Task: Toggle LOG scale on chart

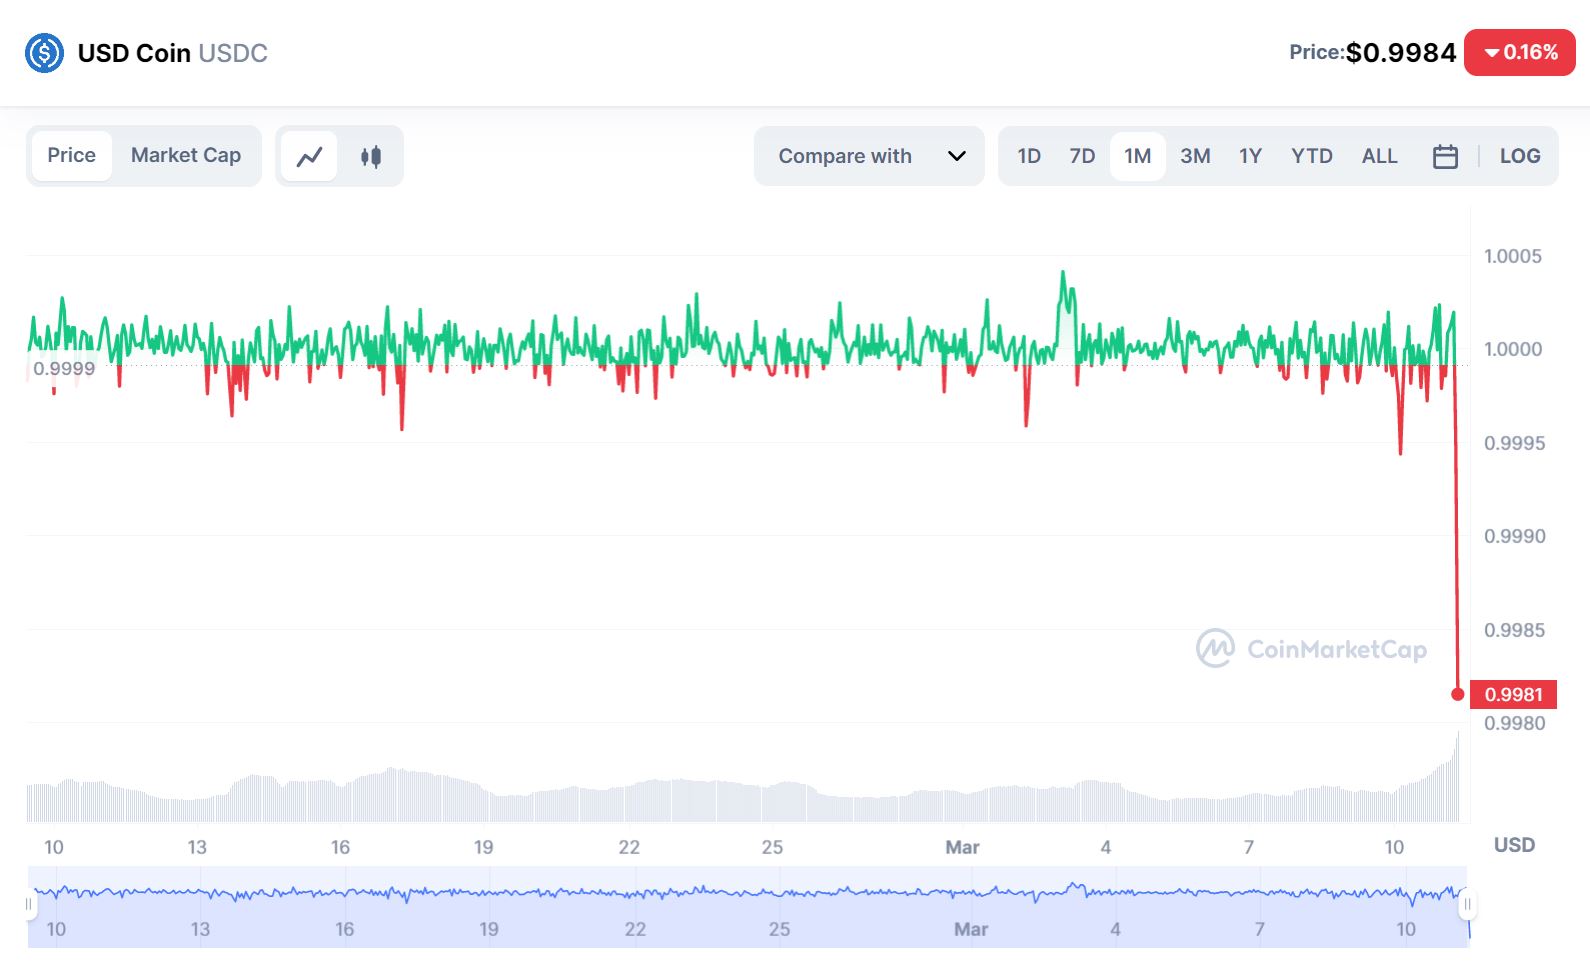Action: click(1520, 156)
